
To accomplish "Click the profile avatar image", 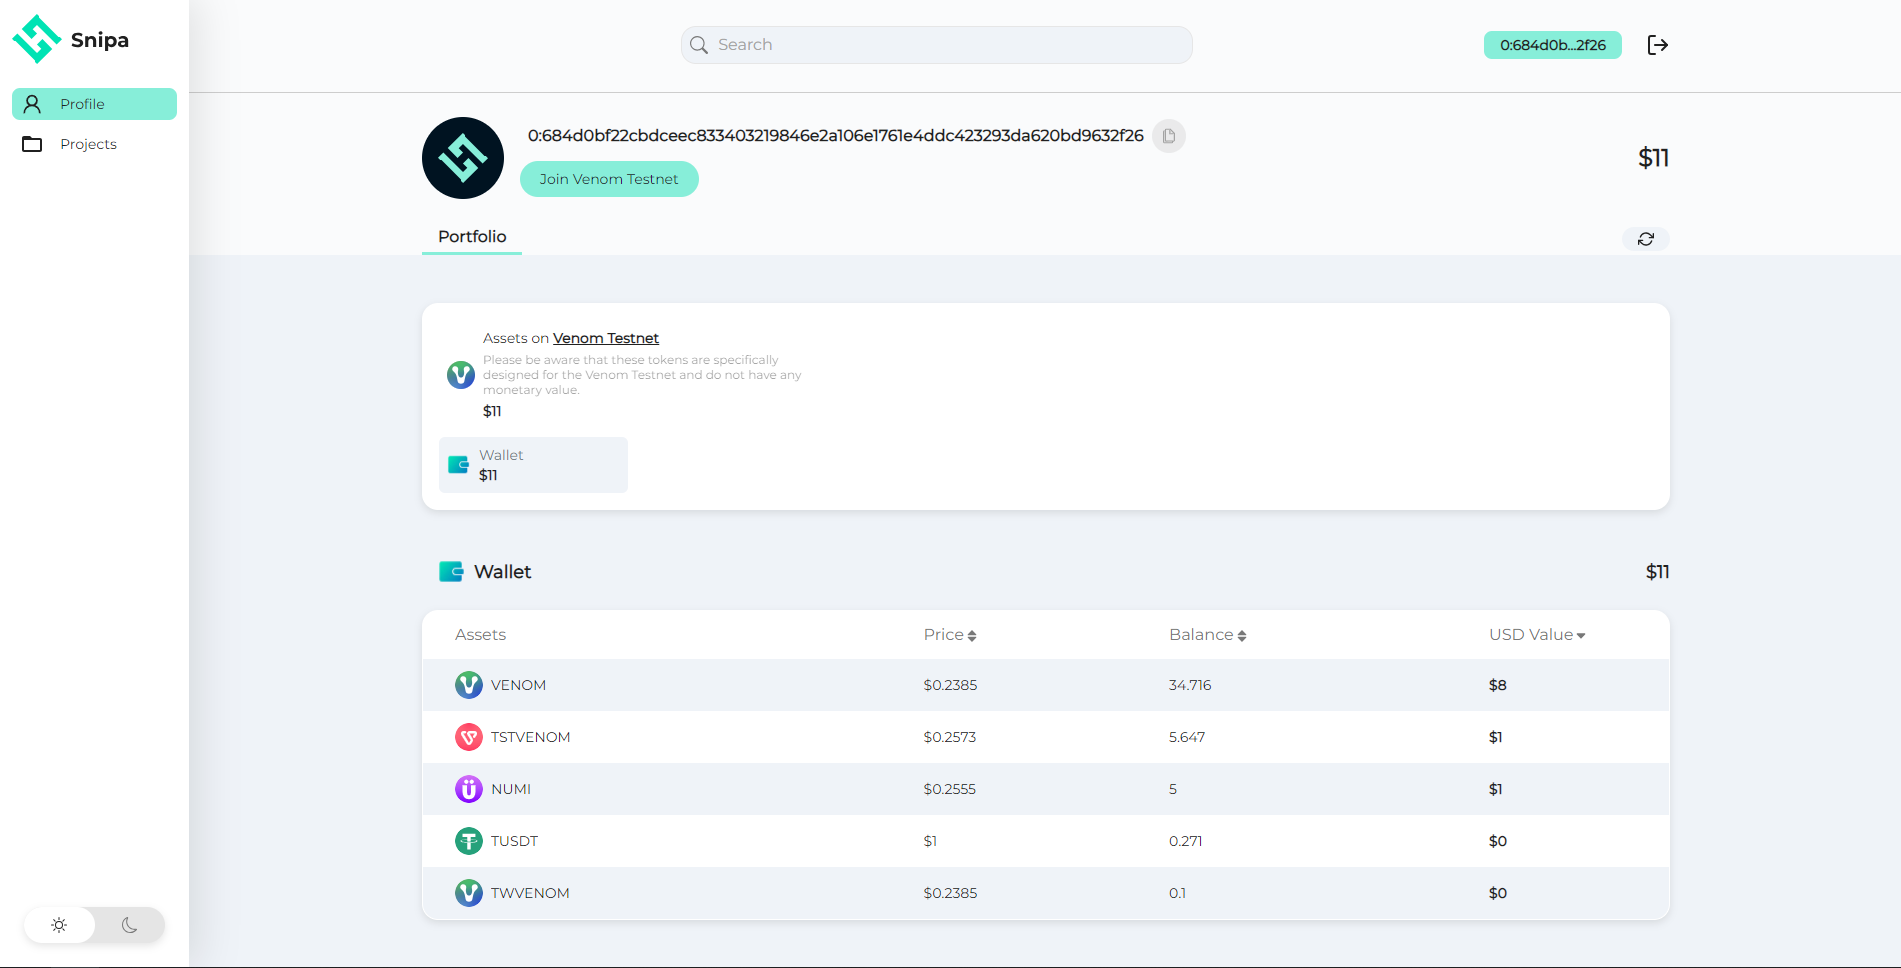I will point(463,158).
